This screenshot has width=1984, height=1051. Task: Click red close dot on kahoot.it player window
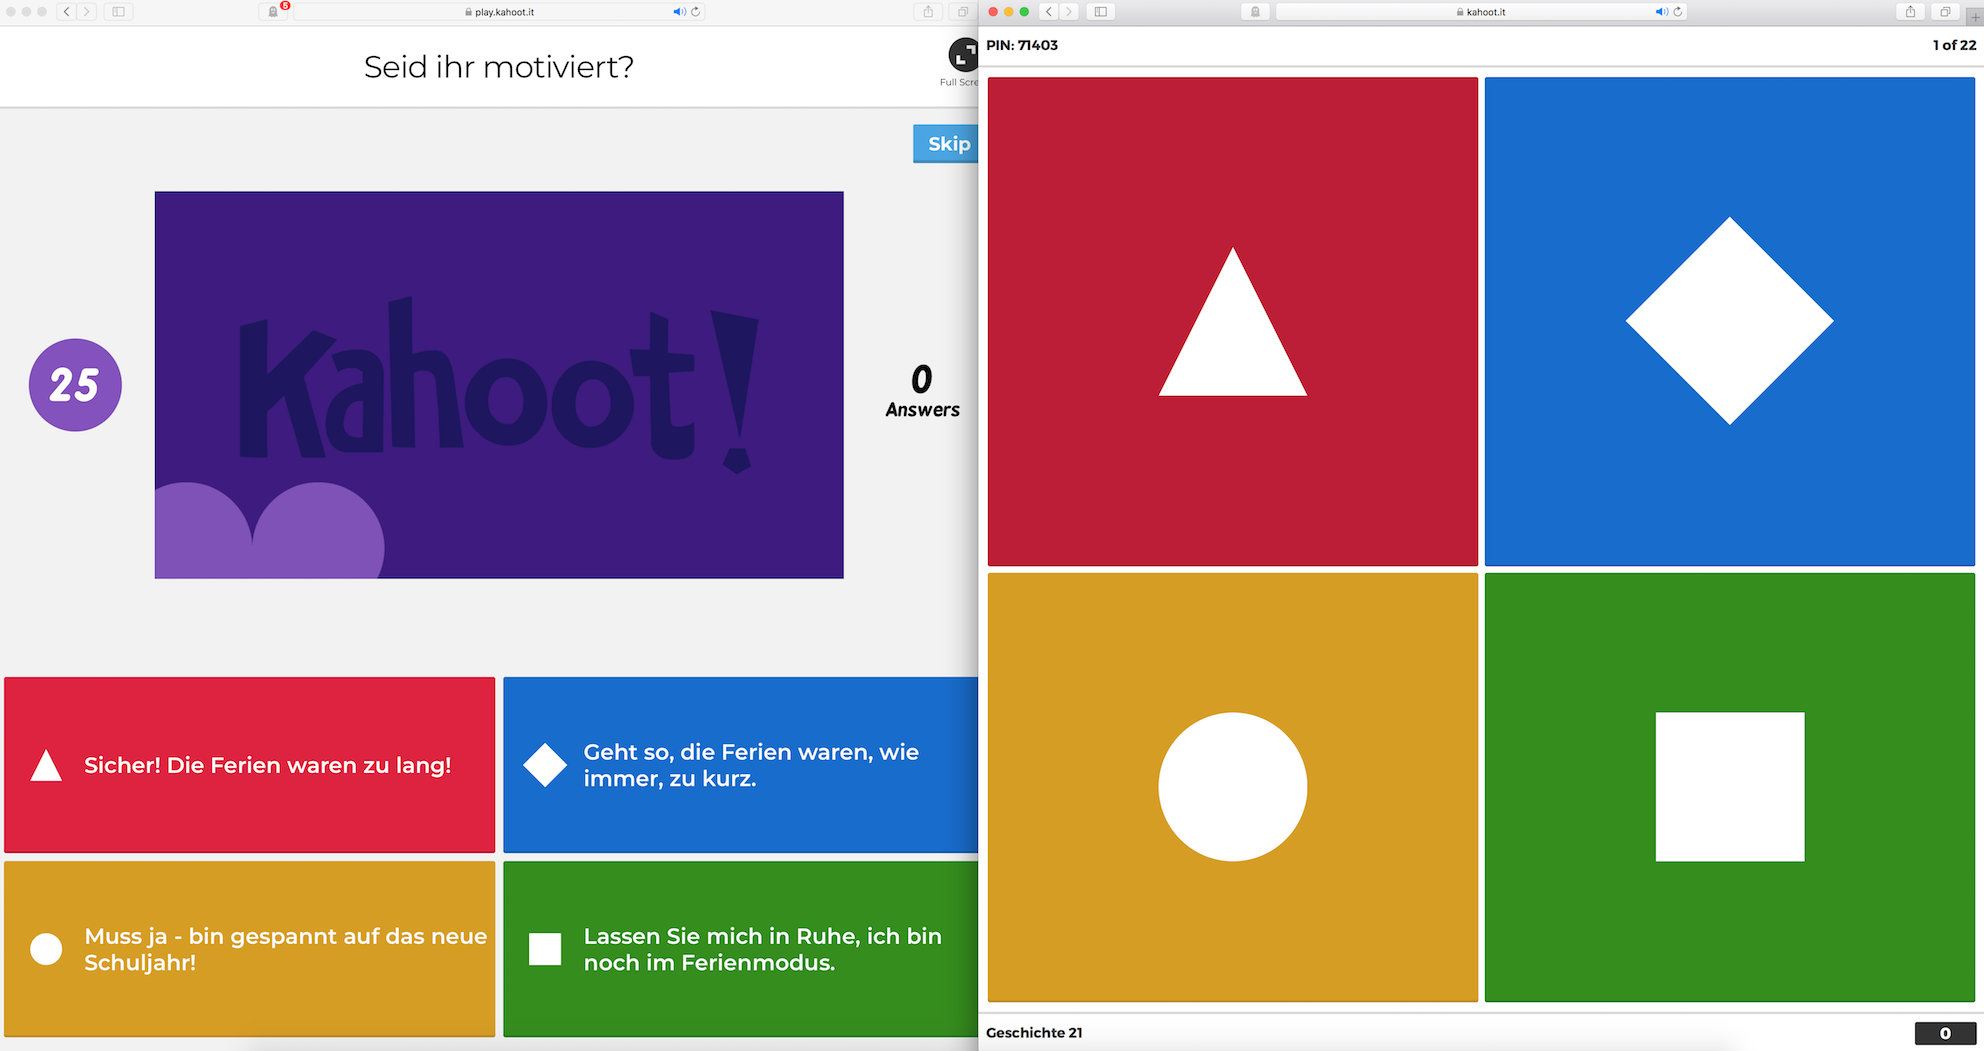[x=993, y=12]
